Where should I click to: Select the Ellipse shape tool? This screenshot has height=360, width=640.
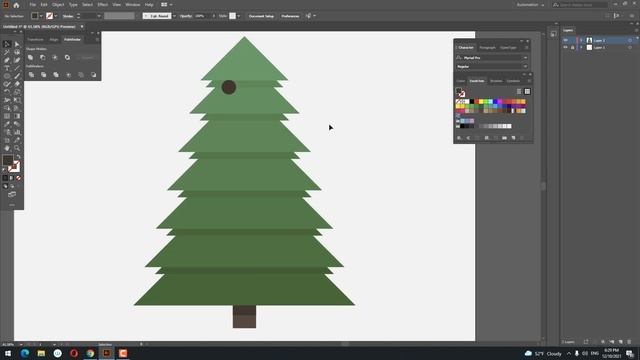(7, 76)
